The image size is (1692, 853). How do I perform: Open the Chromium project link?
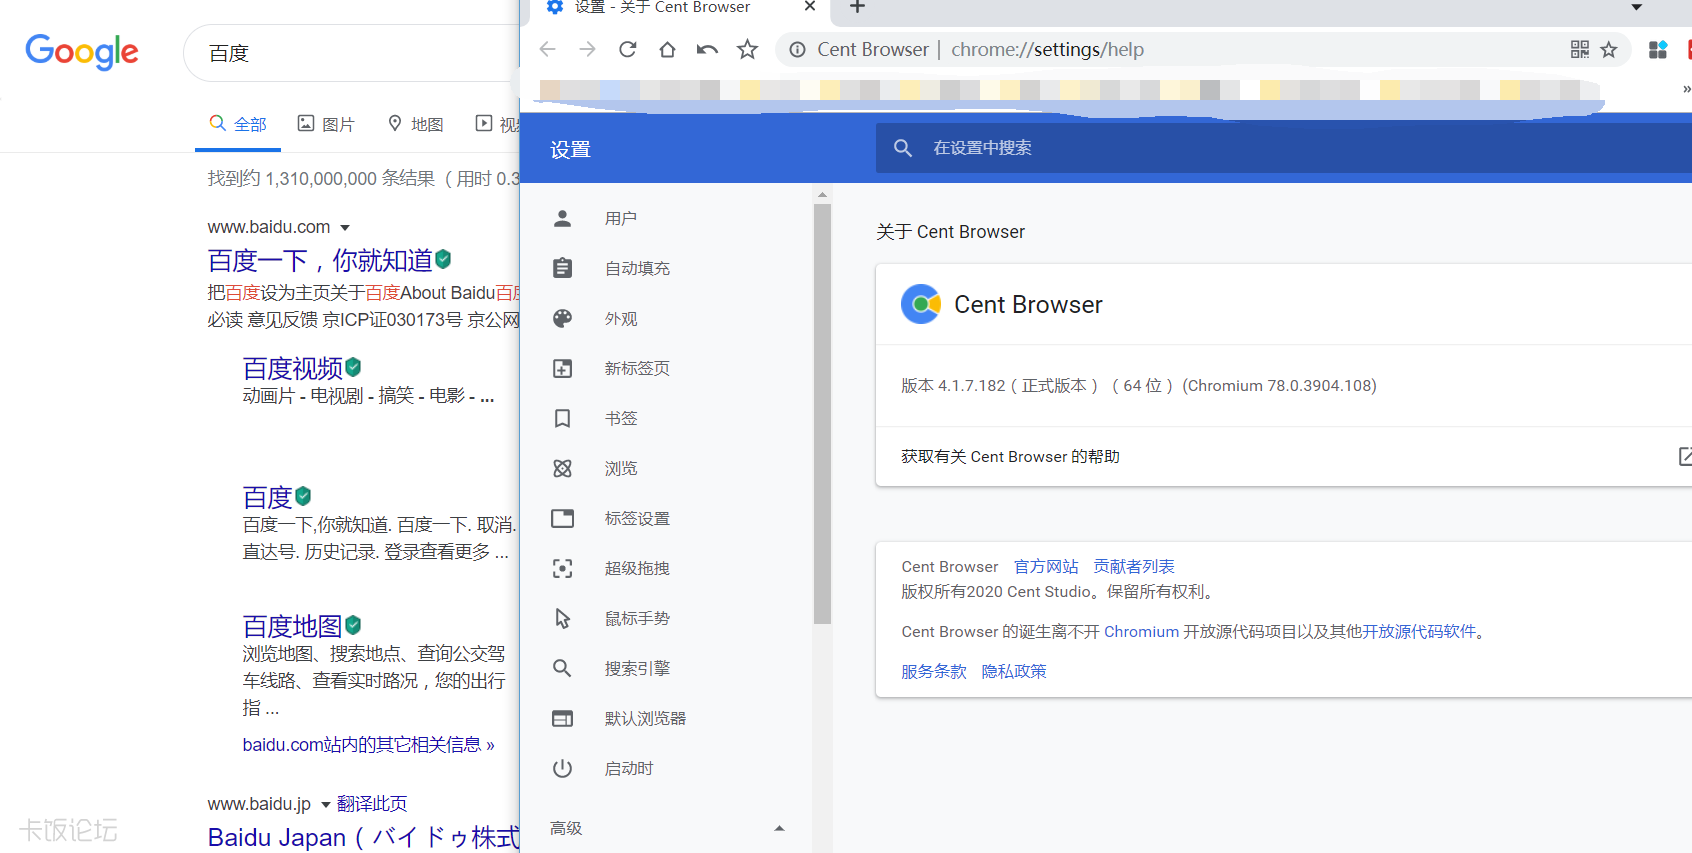(x=1141, y=632)
